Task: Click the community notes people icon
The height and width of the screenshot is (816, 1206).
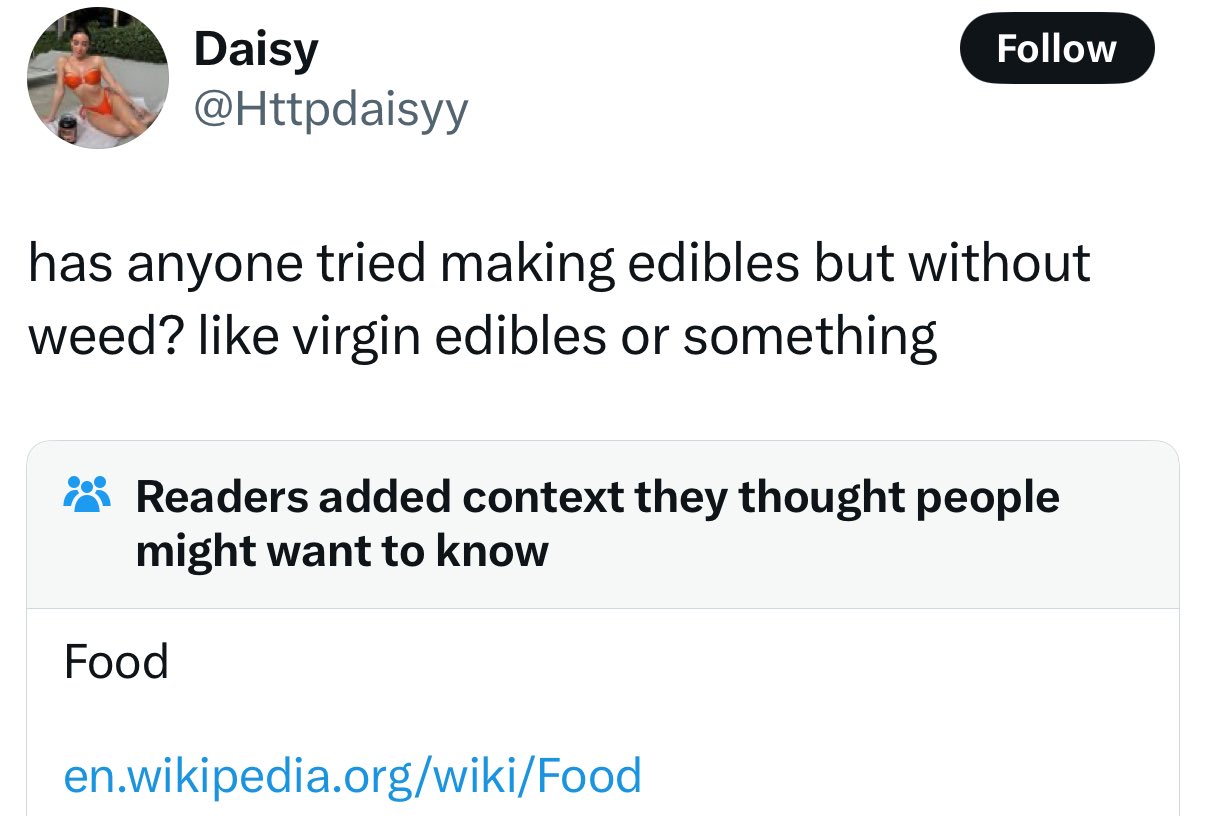Action: pyautogui.click(x=87, y=495)
